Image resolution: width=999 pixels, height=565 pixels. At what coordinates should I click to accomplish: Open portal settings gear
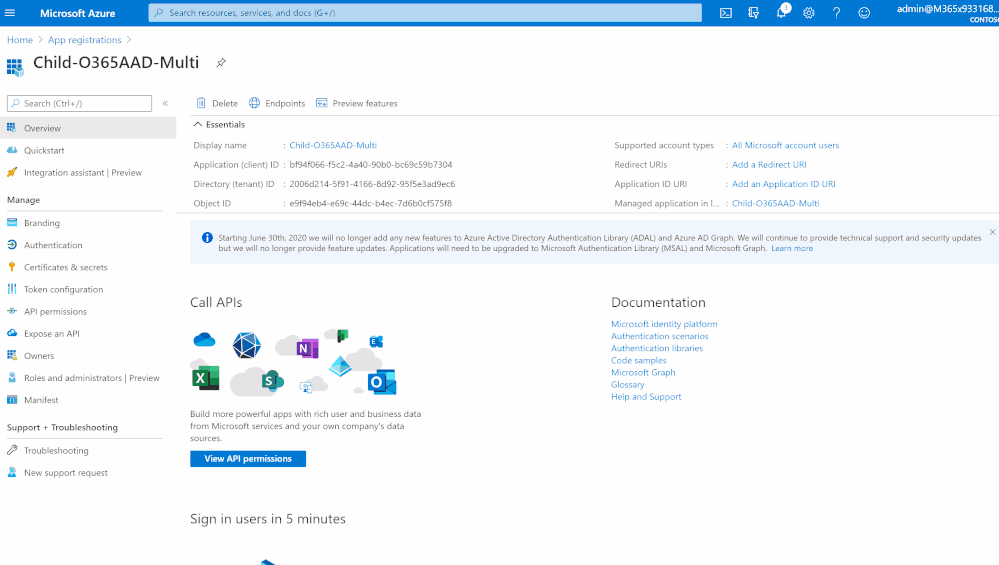[x=809, y=13]
